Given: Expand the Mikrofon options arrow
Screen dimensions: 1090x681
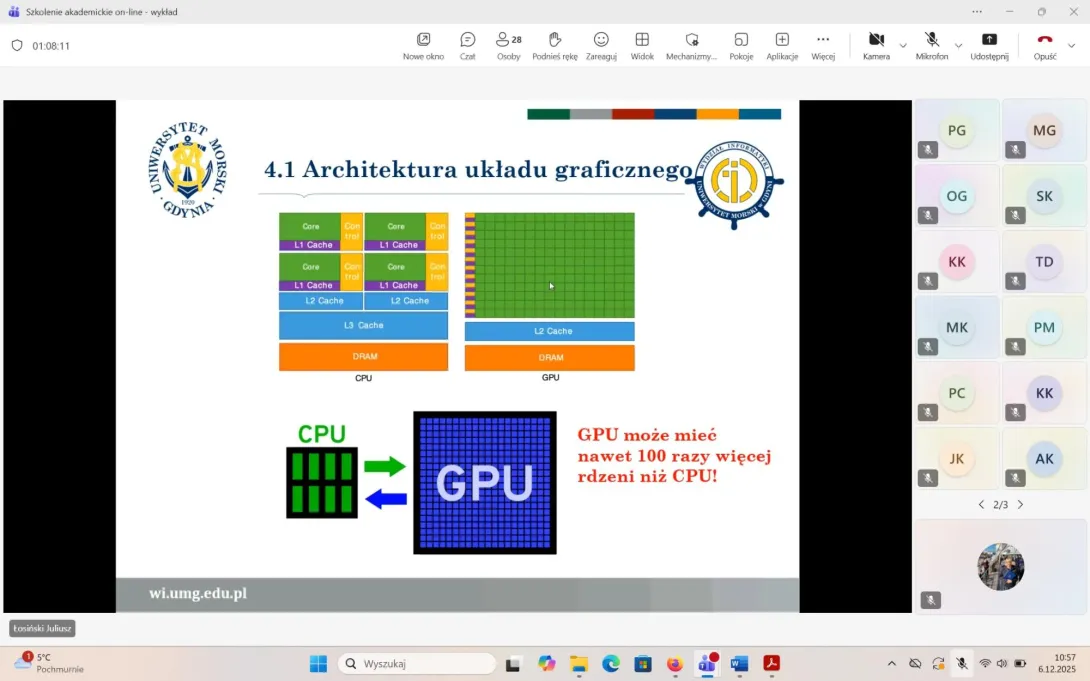Looking at the screenshot, I should pos(958,46).
